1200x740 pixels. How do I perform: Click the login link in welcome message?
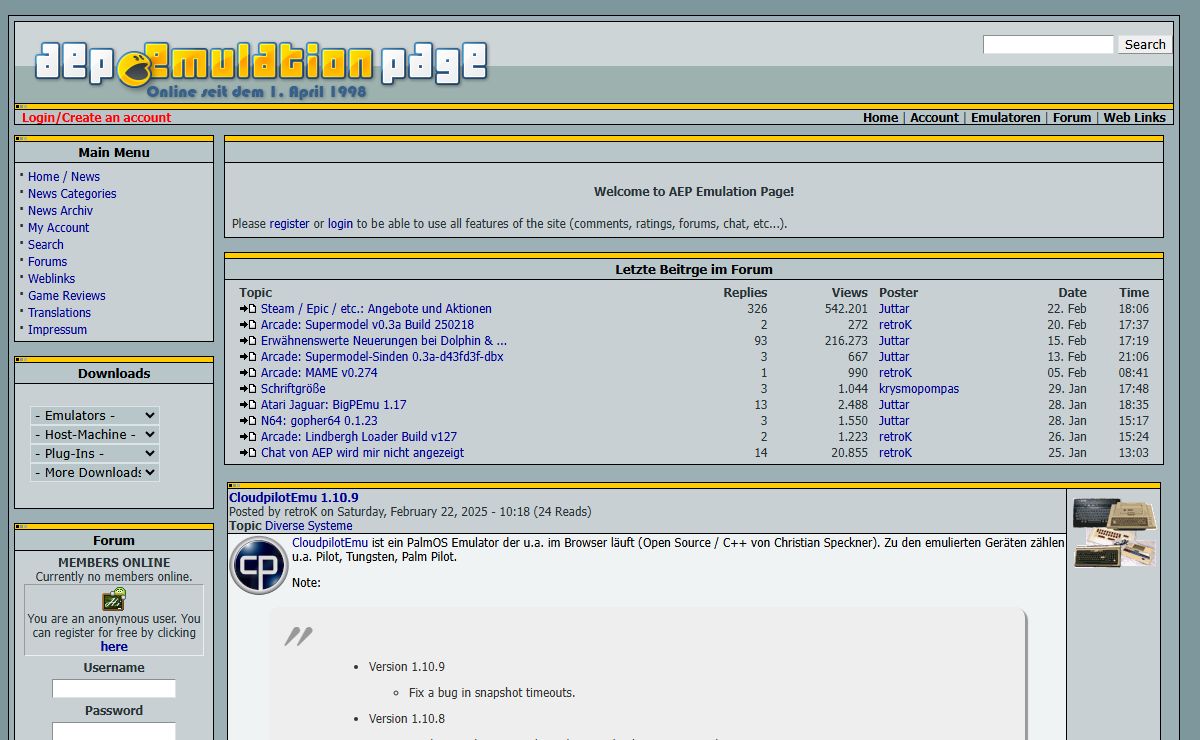click(x=340, y=224)
